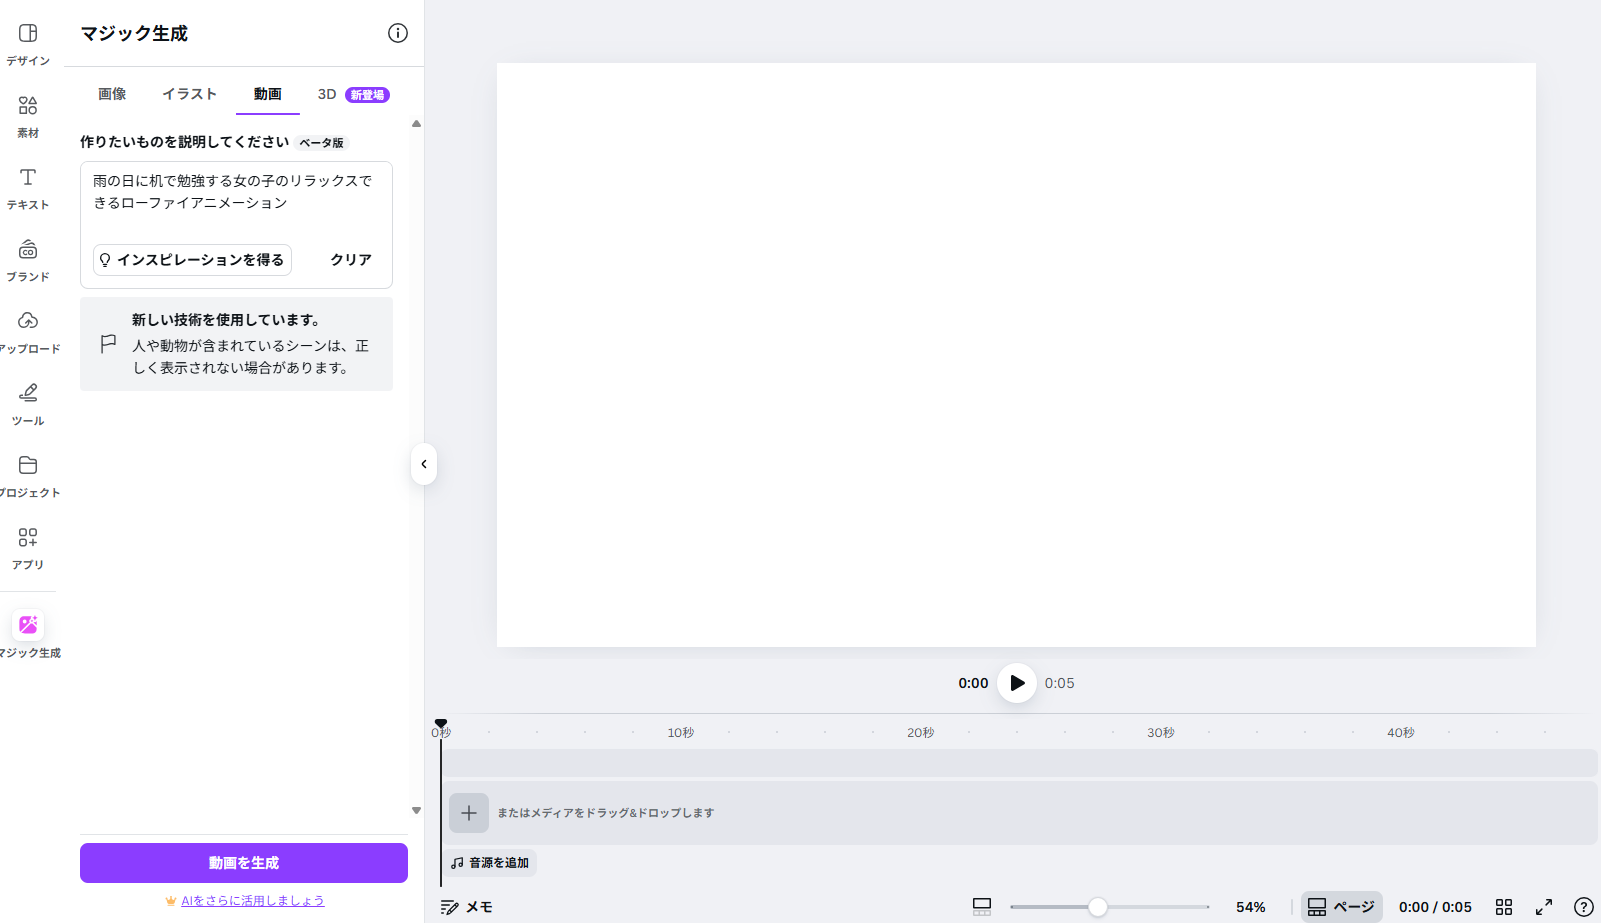
Task: Open the 素材 elements panel
Action: tap(28, 116)
